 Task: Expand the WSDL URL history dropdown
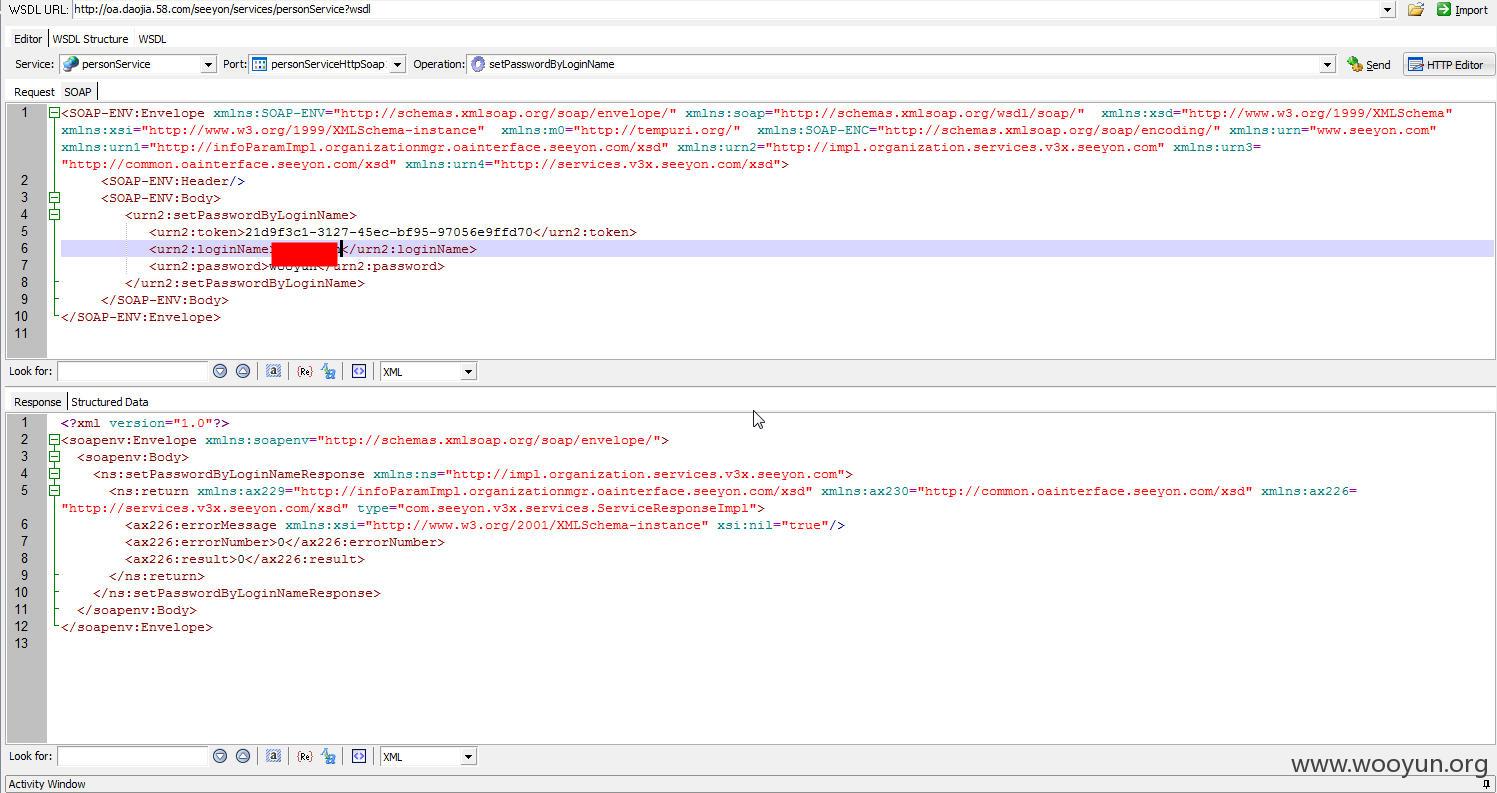click(1387, 9)
